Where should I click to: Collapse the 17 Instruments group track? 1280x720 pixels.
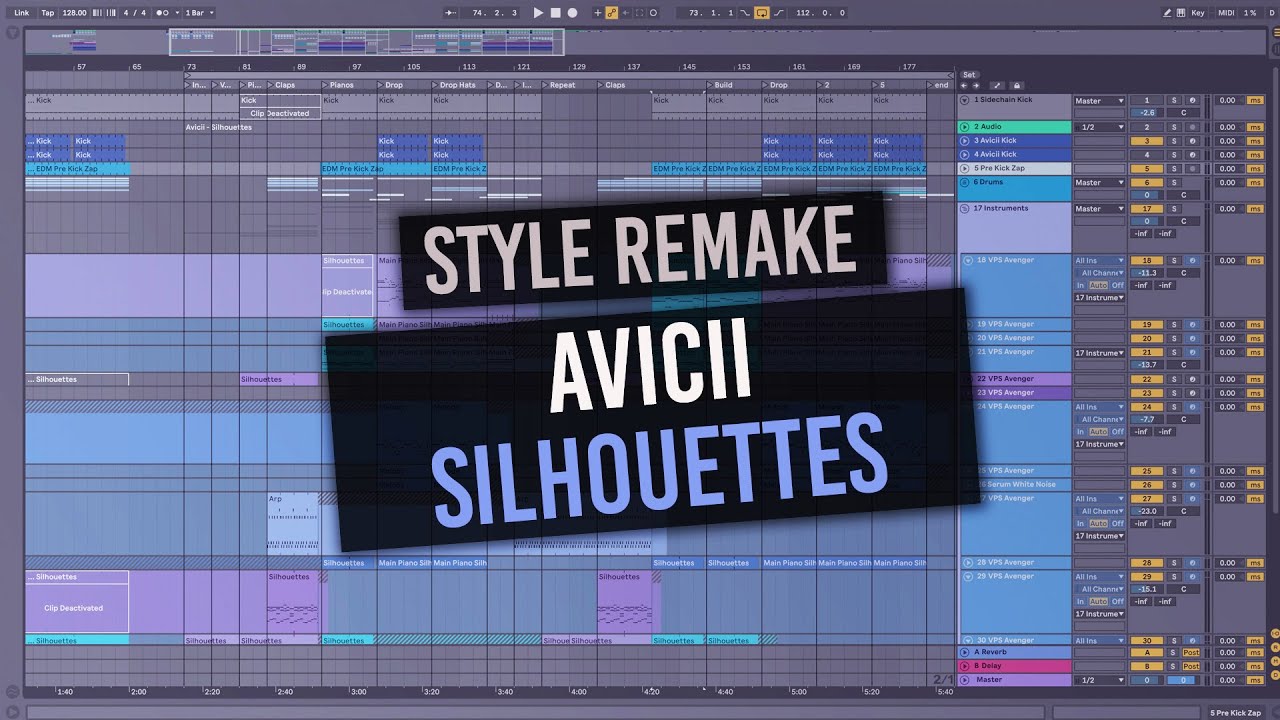[x=965, y=209]
